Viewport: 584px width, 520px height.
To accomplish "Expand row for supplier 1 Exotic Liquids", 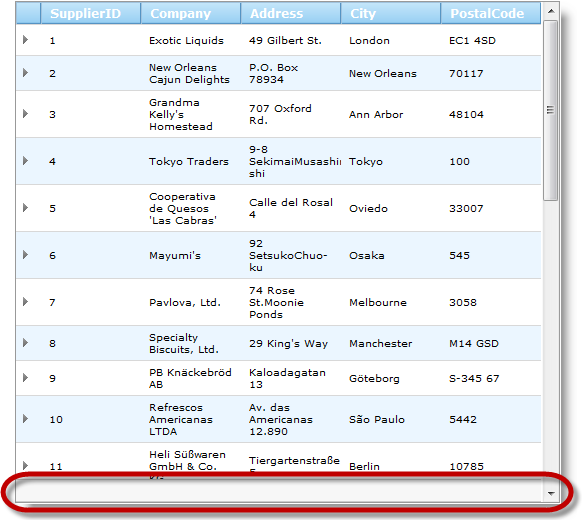I will click(x=25, y=39).
